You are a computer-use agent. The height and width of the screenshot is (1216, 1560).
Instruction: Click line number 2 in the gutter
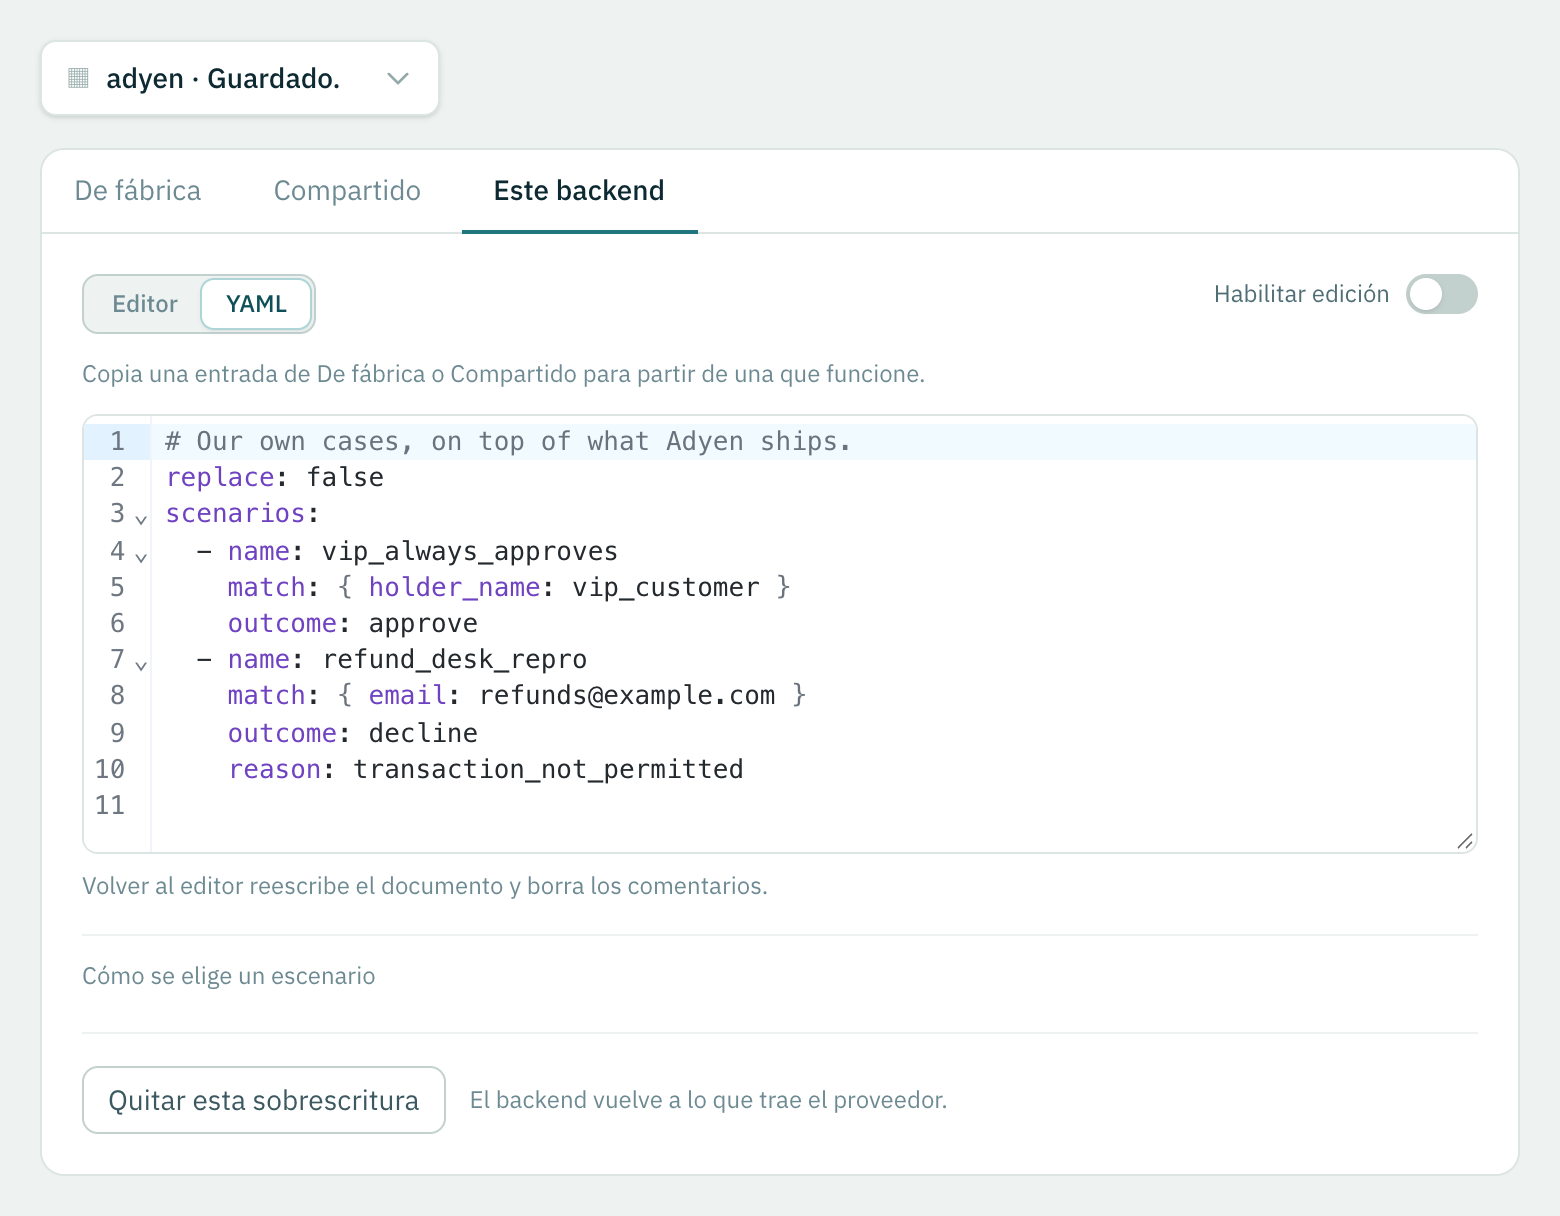click(117, 477)
